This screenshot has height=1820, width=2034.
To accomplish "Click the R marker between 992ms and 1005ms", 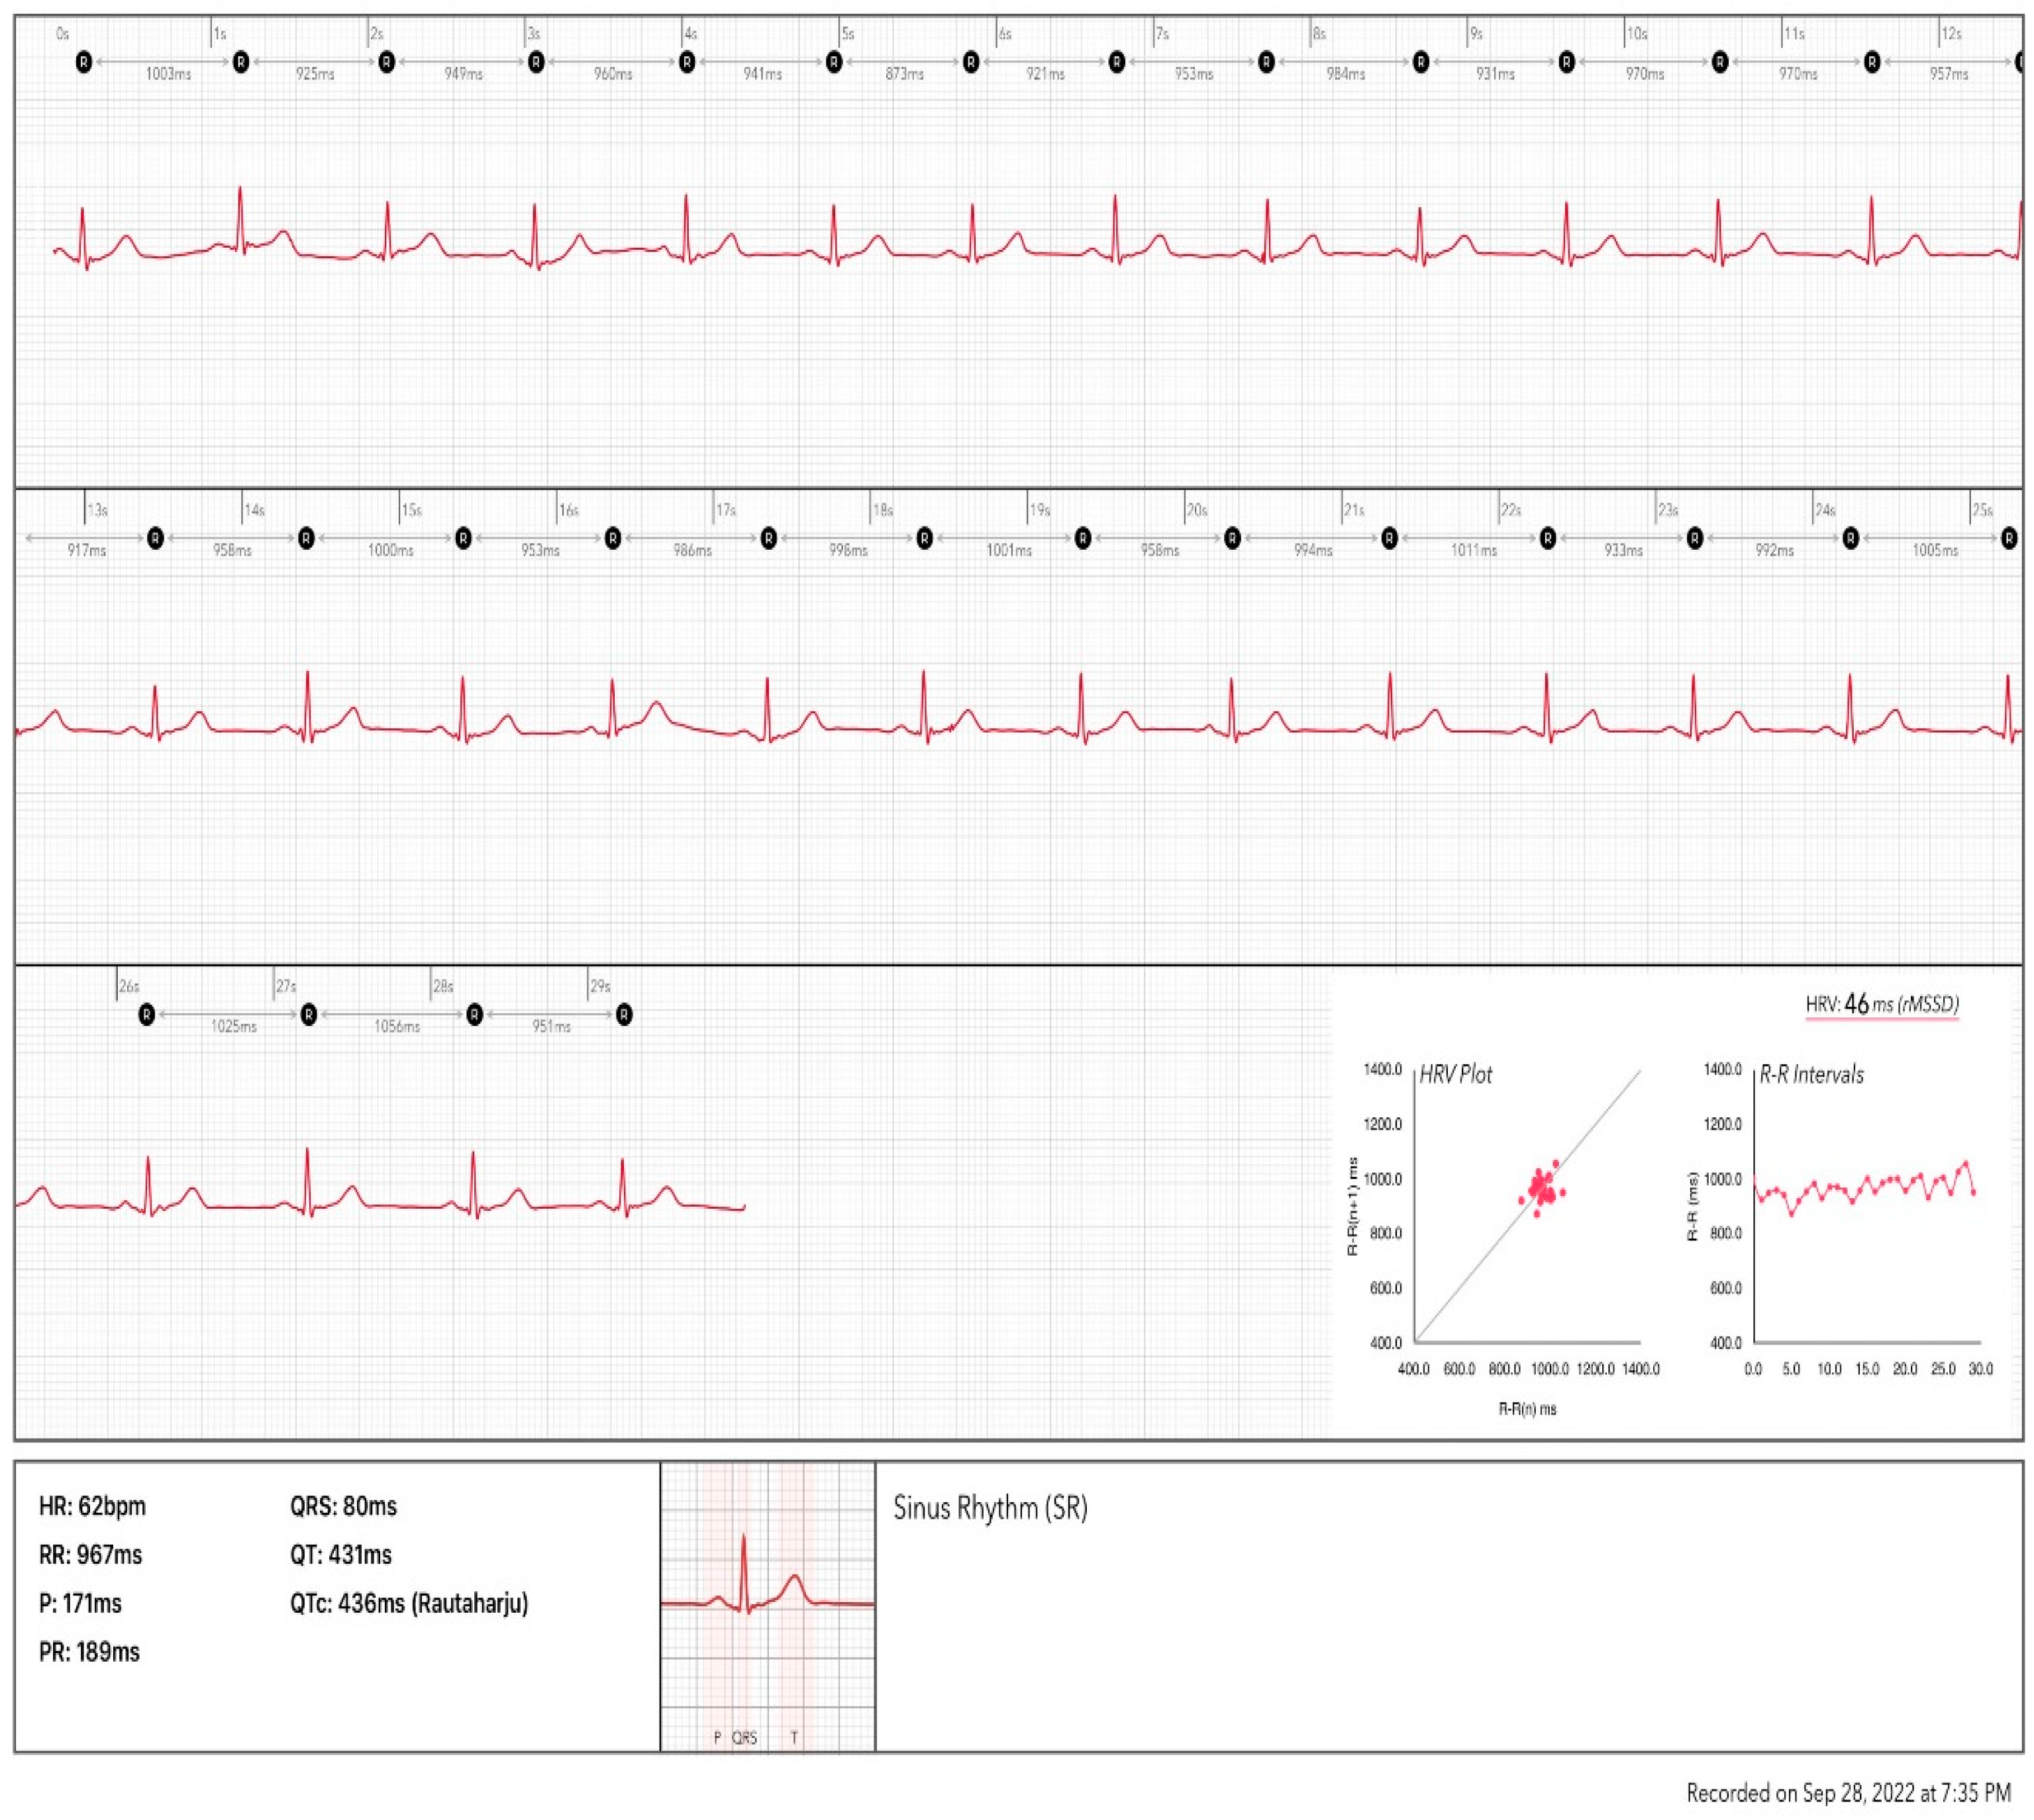I will [1851, 539].
